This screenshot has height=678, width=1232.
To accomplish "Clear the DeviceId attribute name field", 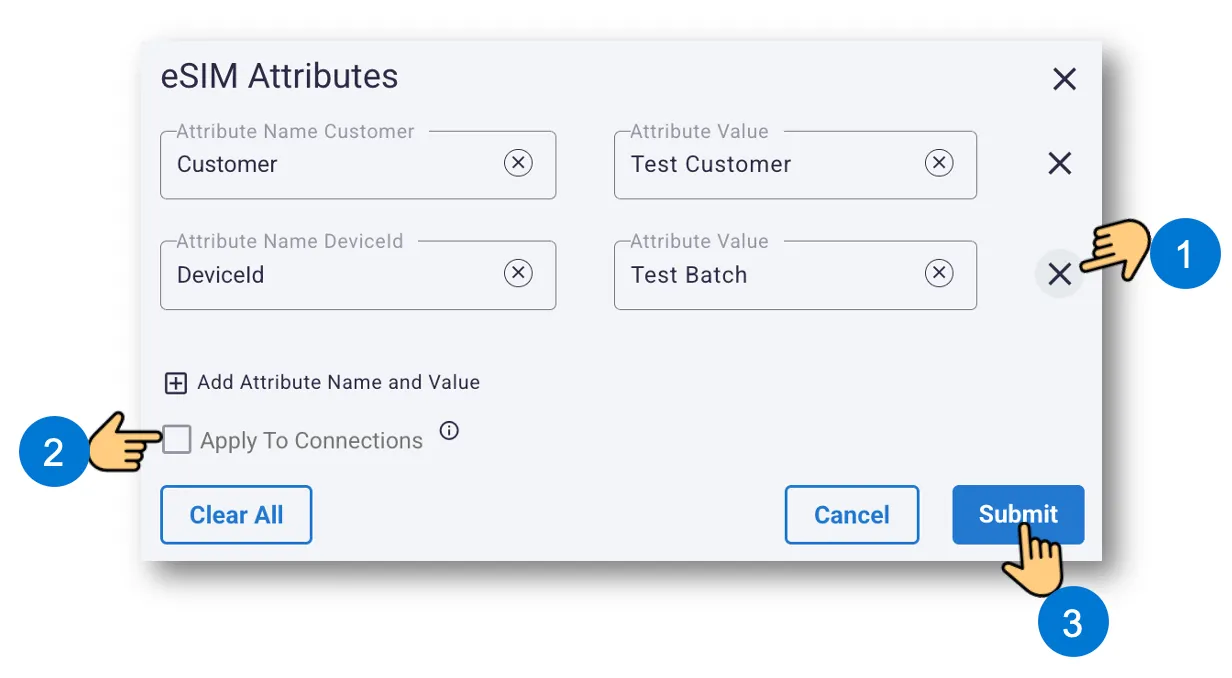I will pyautogui.click(x=518, y=273).
